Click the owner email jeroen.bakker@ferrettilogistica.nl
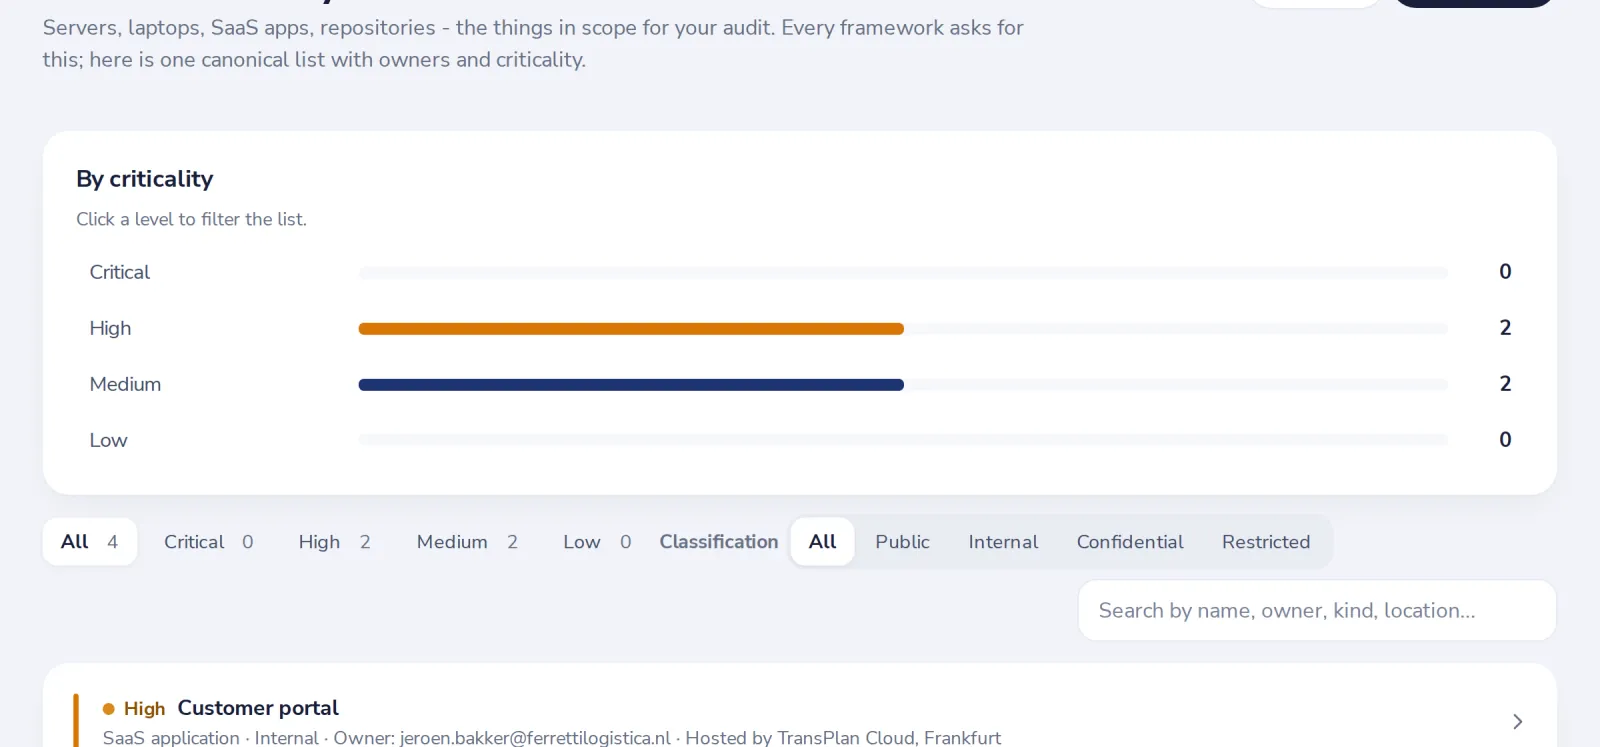 click(x=535, y=737)
